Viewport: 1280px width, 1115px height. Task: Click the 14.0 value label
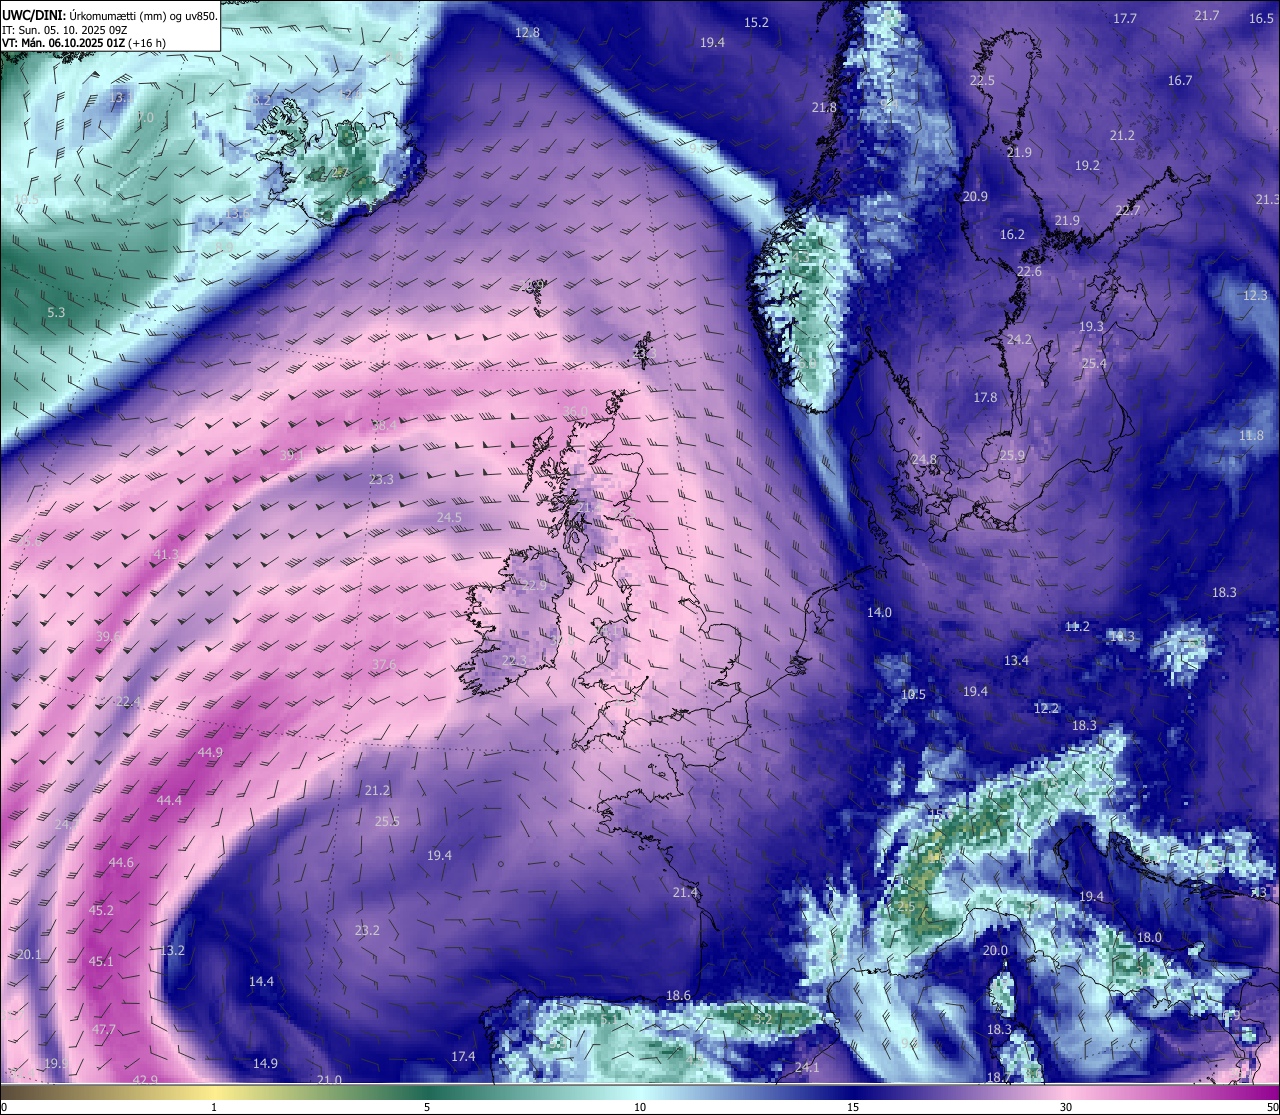879,612
